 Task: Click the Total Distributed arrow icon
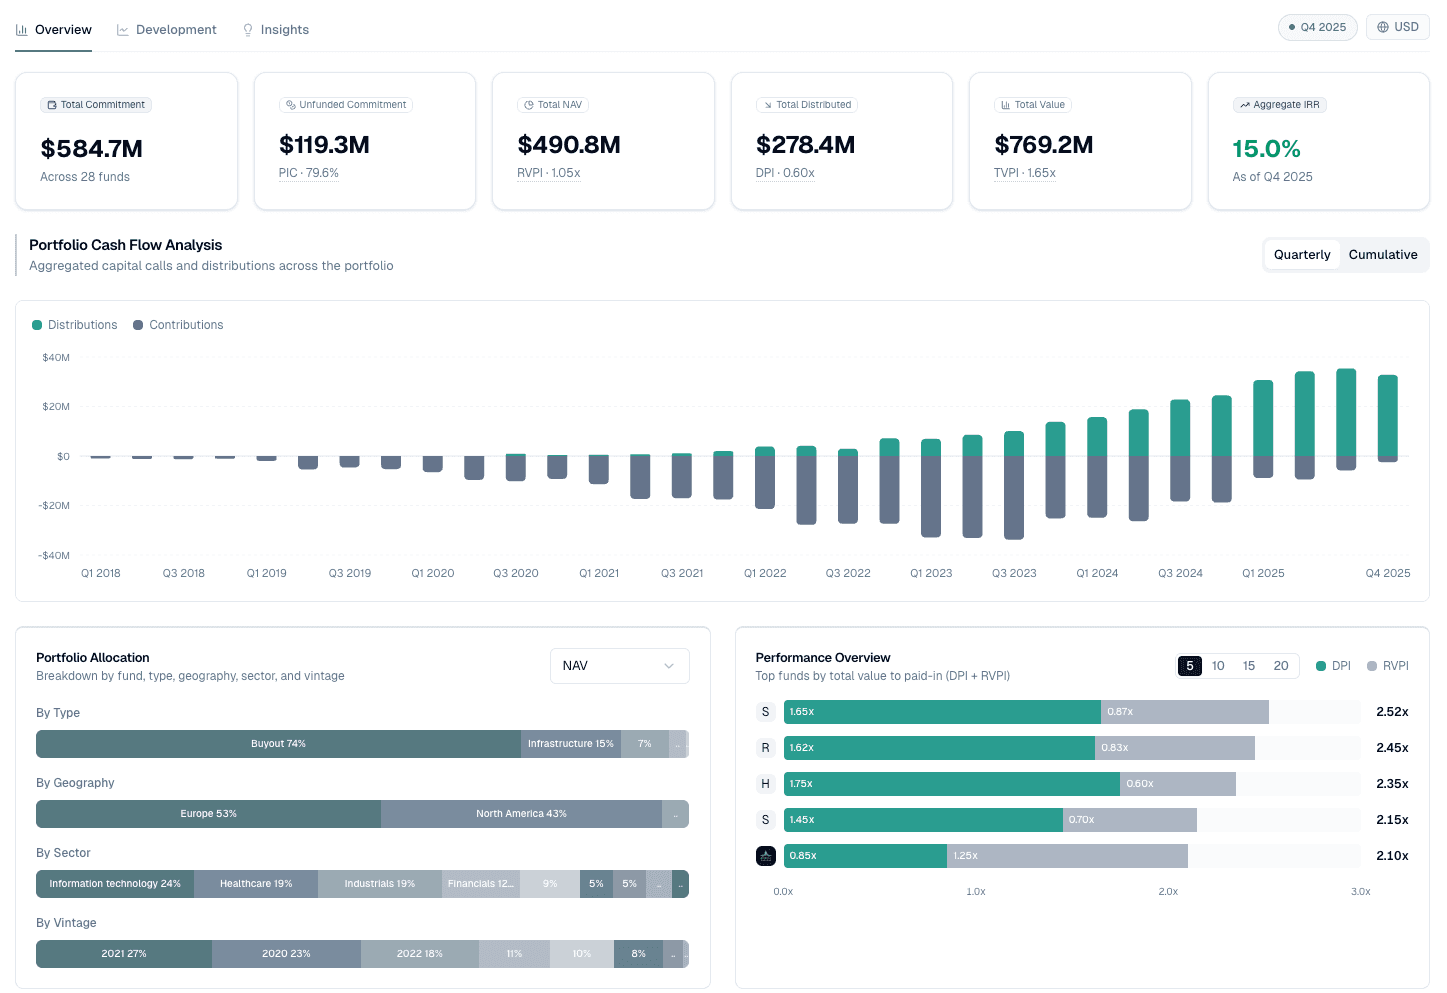[x=768, y=105]
